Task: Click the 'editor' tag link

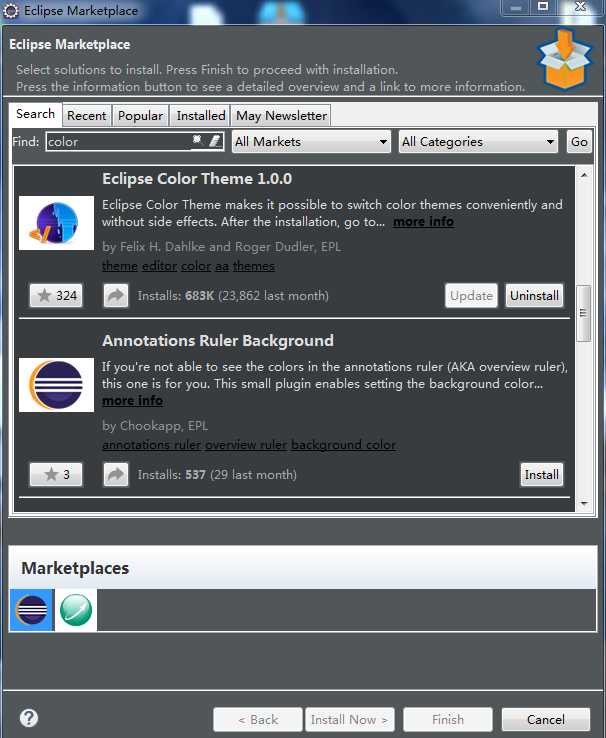Action: (x=159, y=266)
